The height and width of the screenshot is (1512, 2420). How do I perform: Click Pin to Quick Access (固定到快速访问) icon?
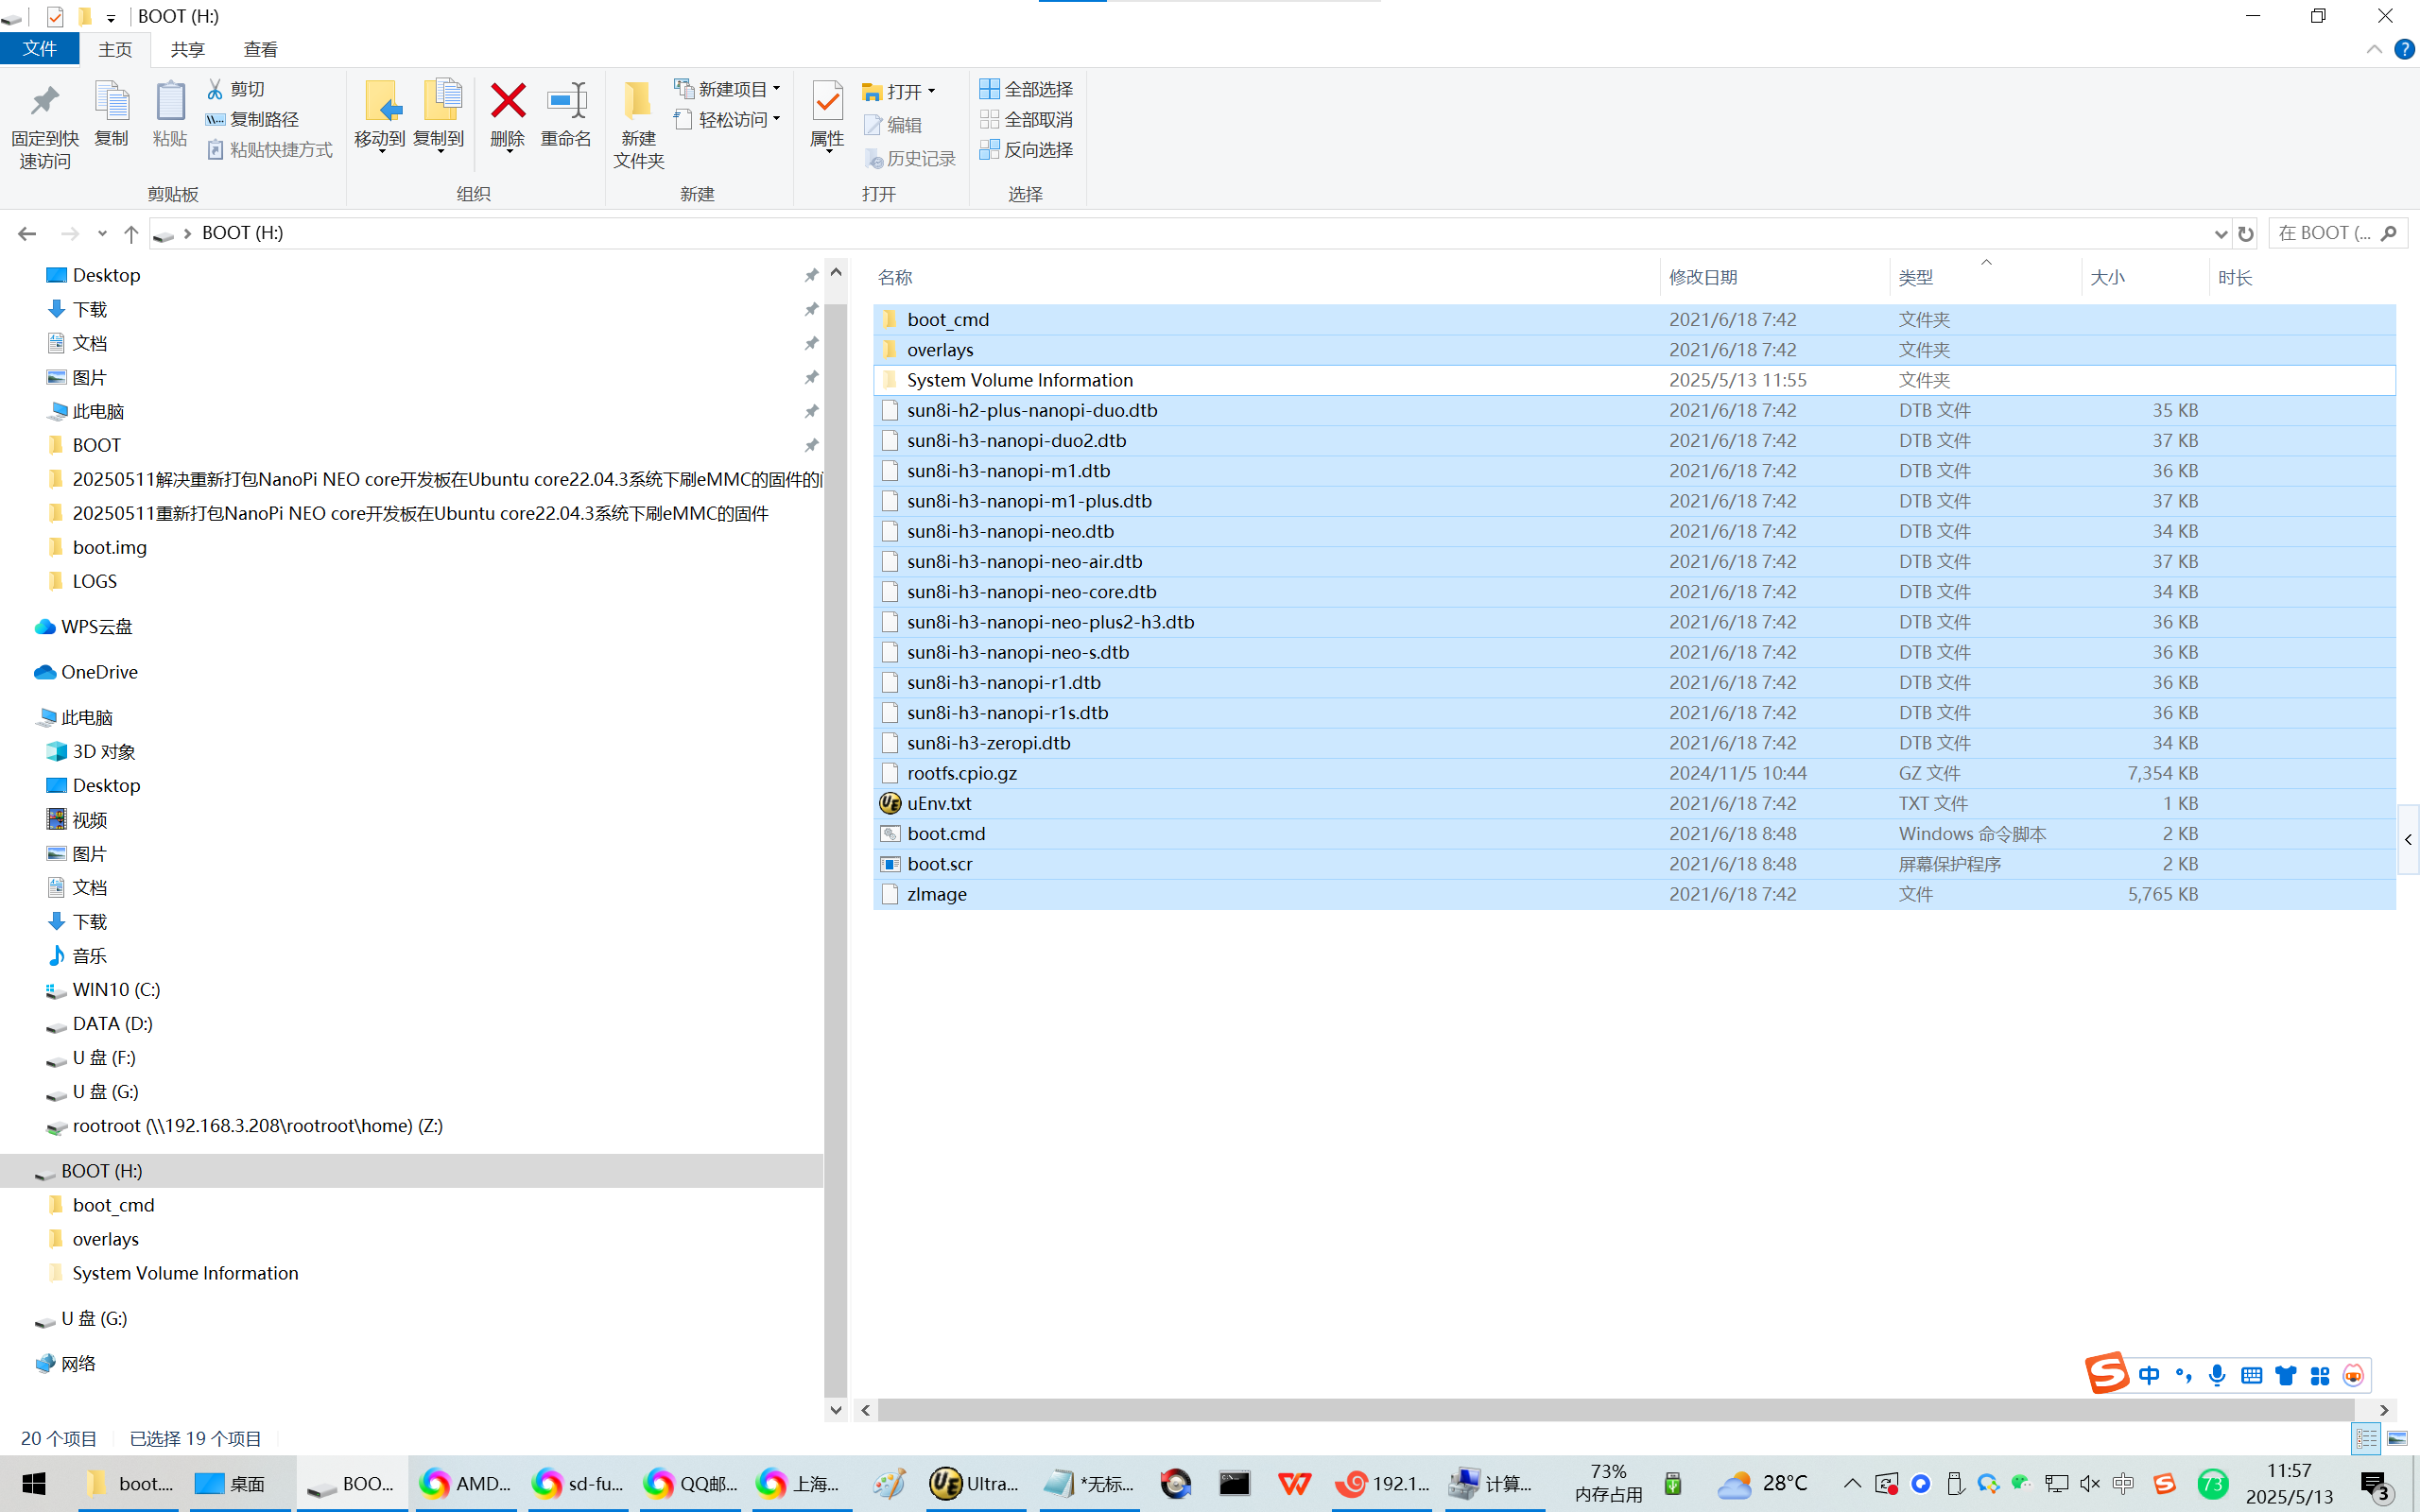[x=45, y=102]
